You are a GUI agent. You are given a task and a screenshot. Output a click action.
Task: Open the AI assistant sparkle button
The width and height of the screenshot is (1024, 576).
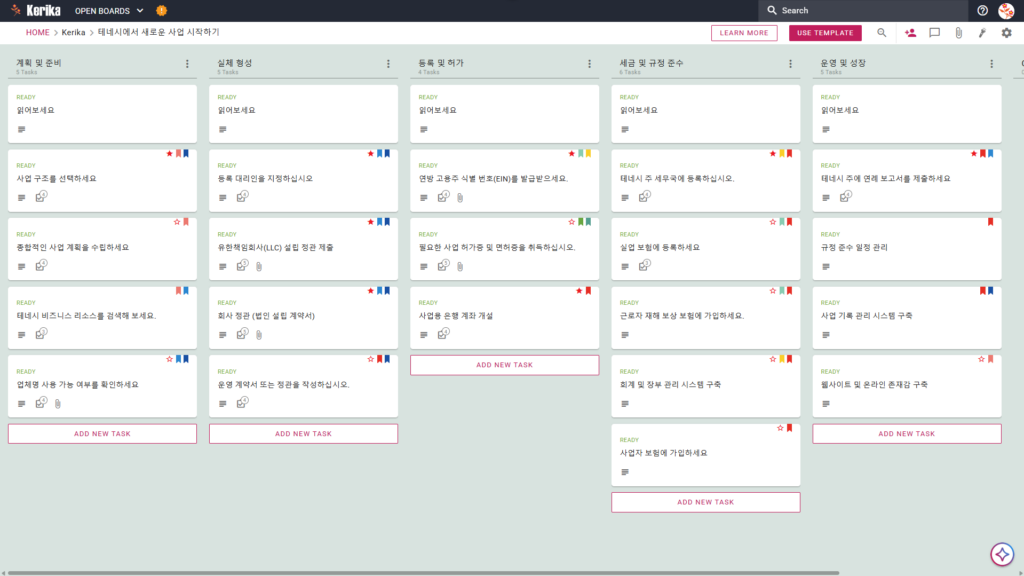point(1002,554)
